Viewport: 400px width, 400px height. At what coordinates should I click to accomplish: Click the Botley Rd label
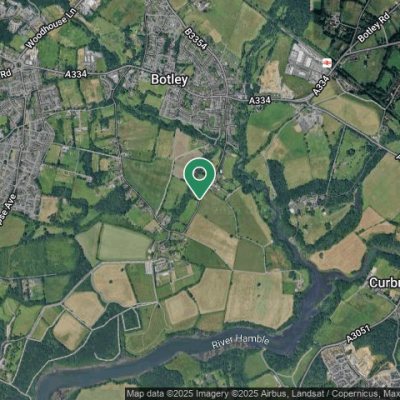[374, 27]
